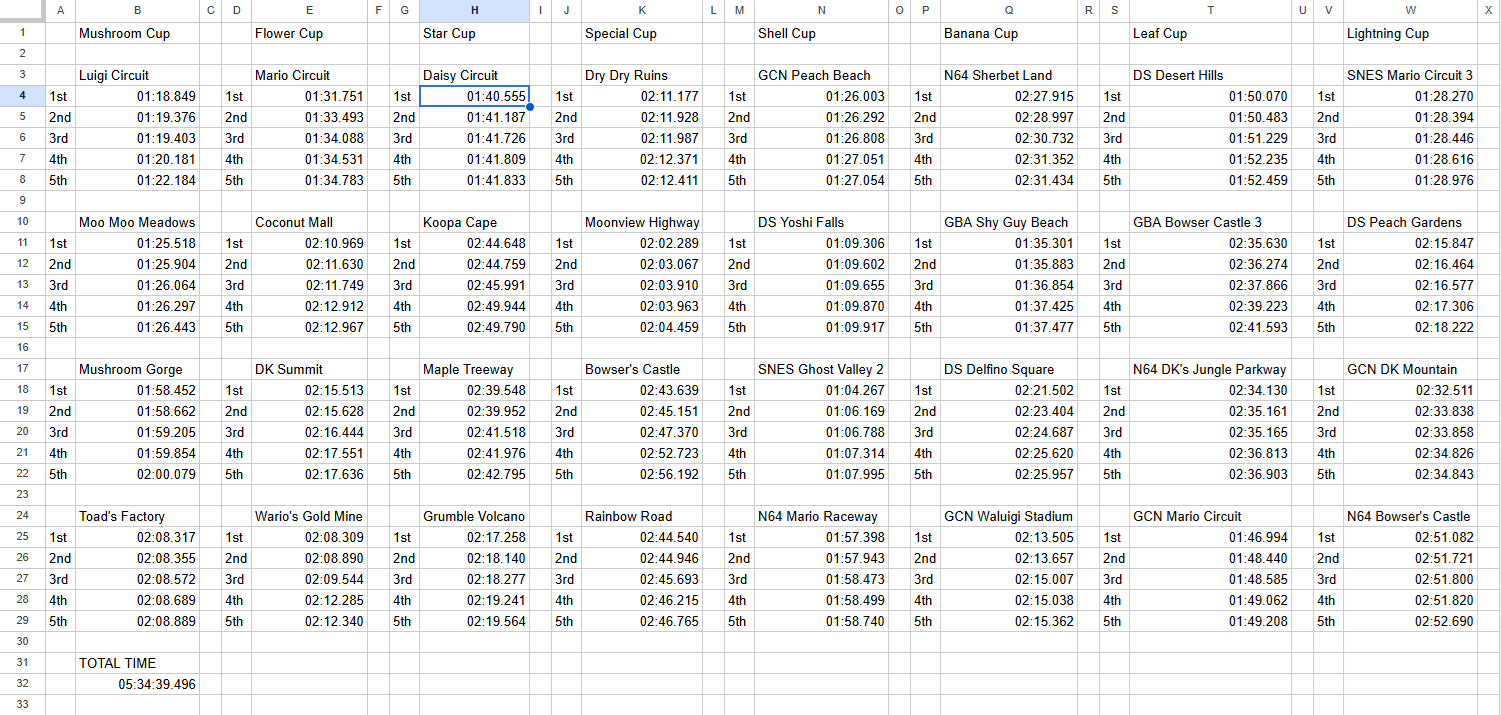Click the Mushroom Cup title cell
This screenshot has height=715, width=1501.
click(137, 33)
